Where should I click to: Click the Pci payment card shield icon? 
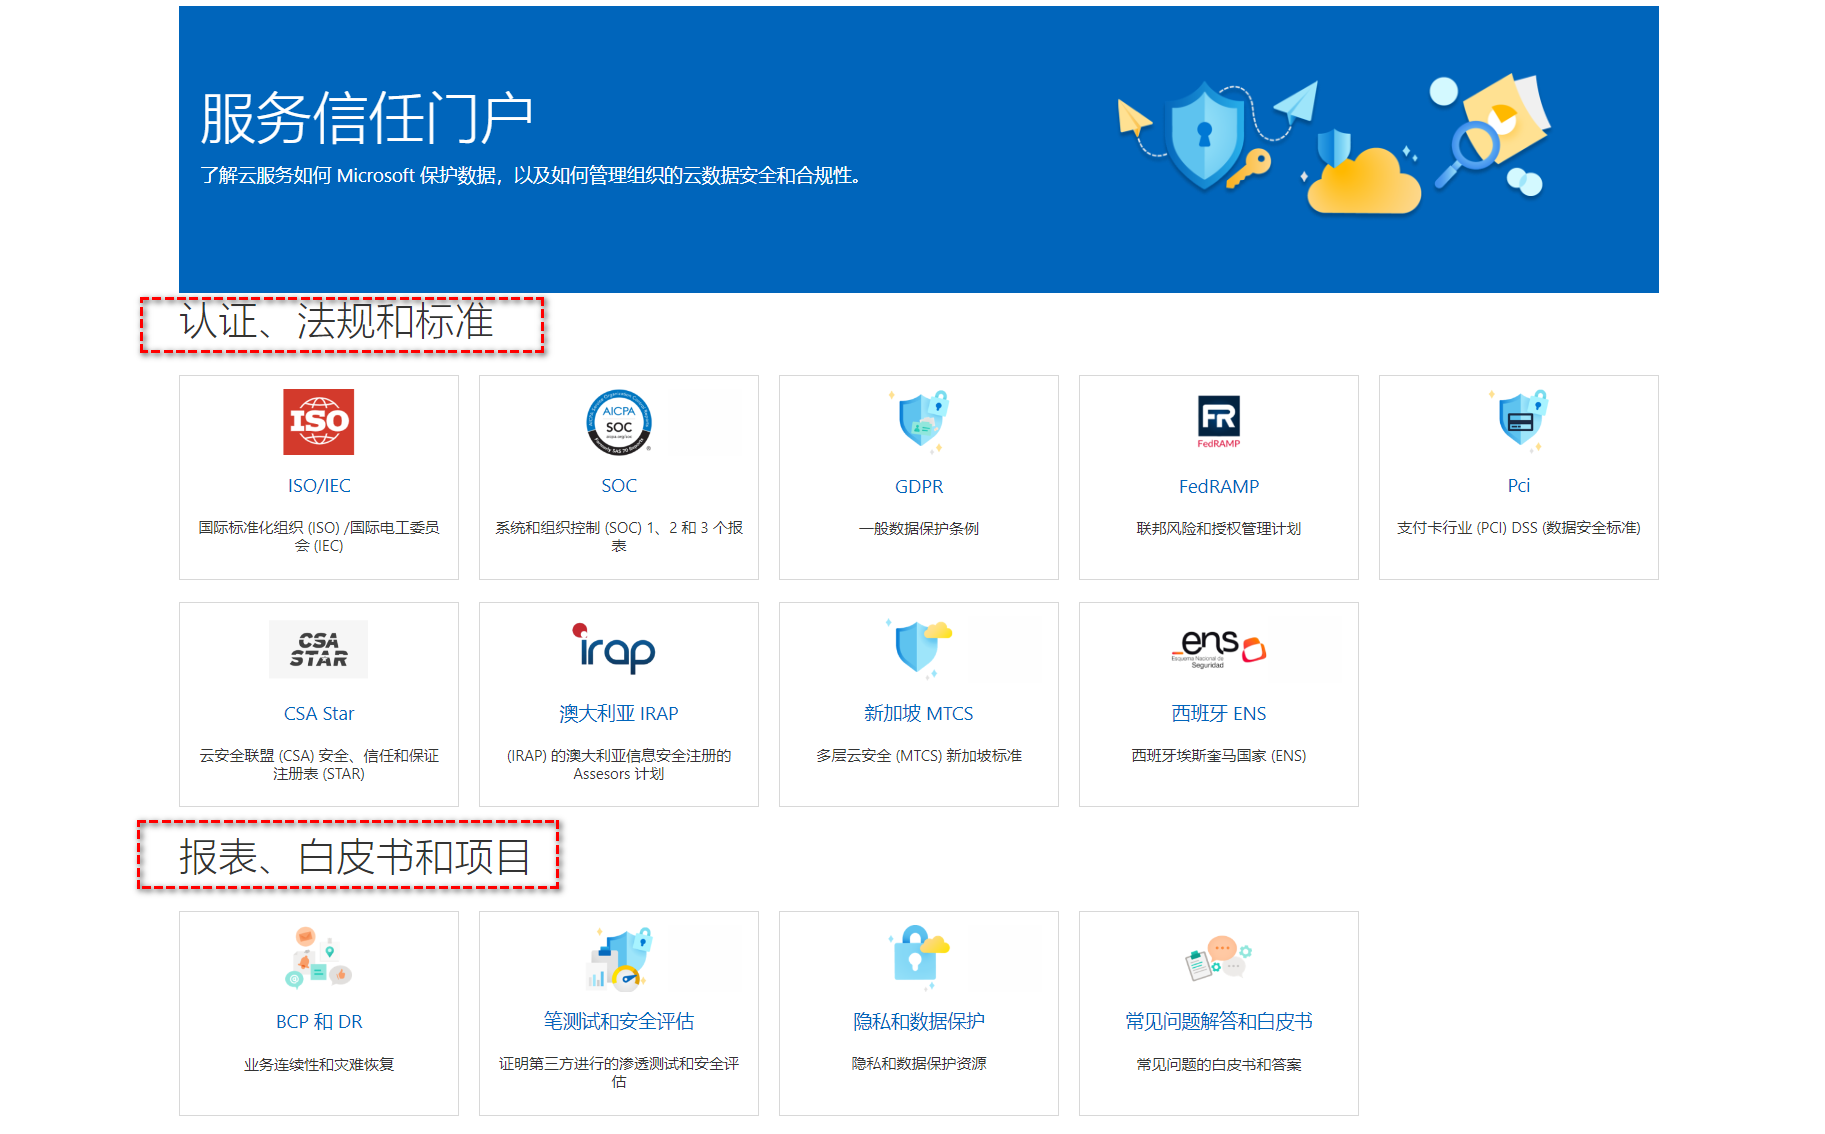[1519, 421]
